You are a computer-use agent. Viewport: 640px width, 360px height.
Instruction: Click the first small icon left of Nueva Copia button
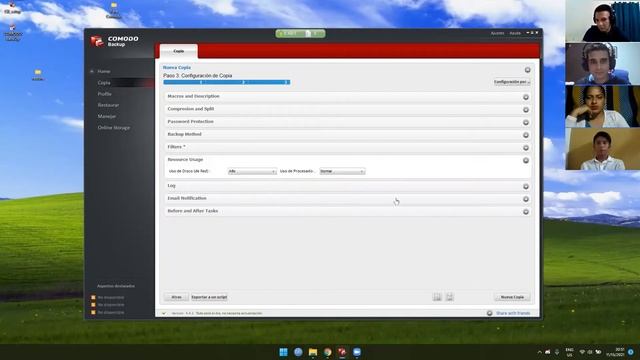point(437,297)
